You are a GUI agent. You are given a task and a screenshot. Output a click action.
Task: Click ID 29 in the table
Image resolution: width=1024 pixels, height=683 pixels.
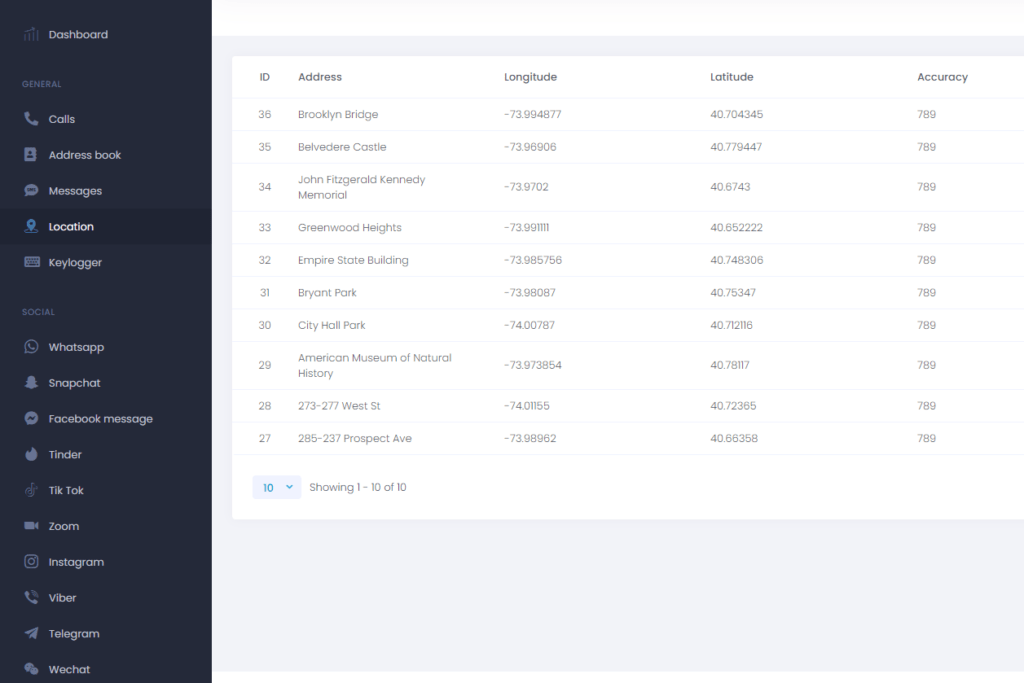(x=264, y=365)
